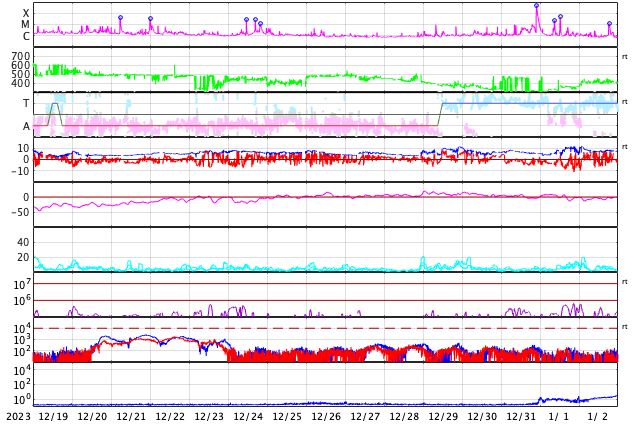Click the '-50' axis label

pyautogui.click(x=21, y=212)
